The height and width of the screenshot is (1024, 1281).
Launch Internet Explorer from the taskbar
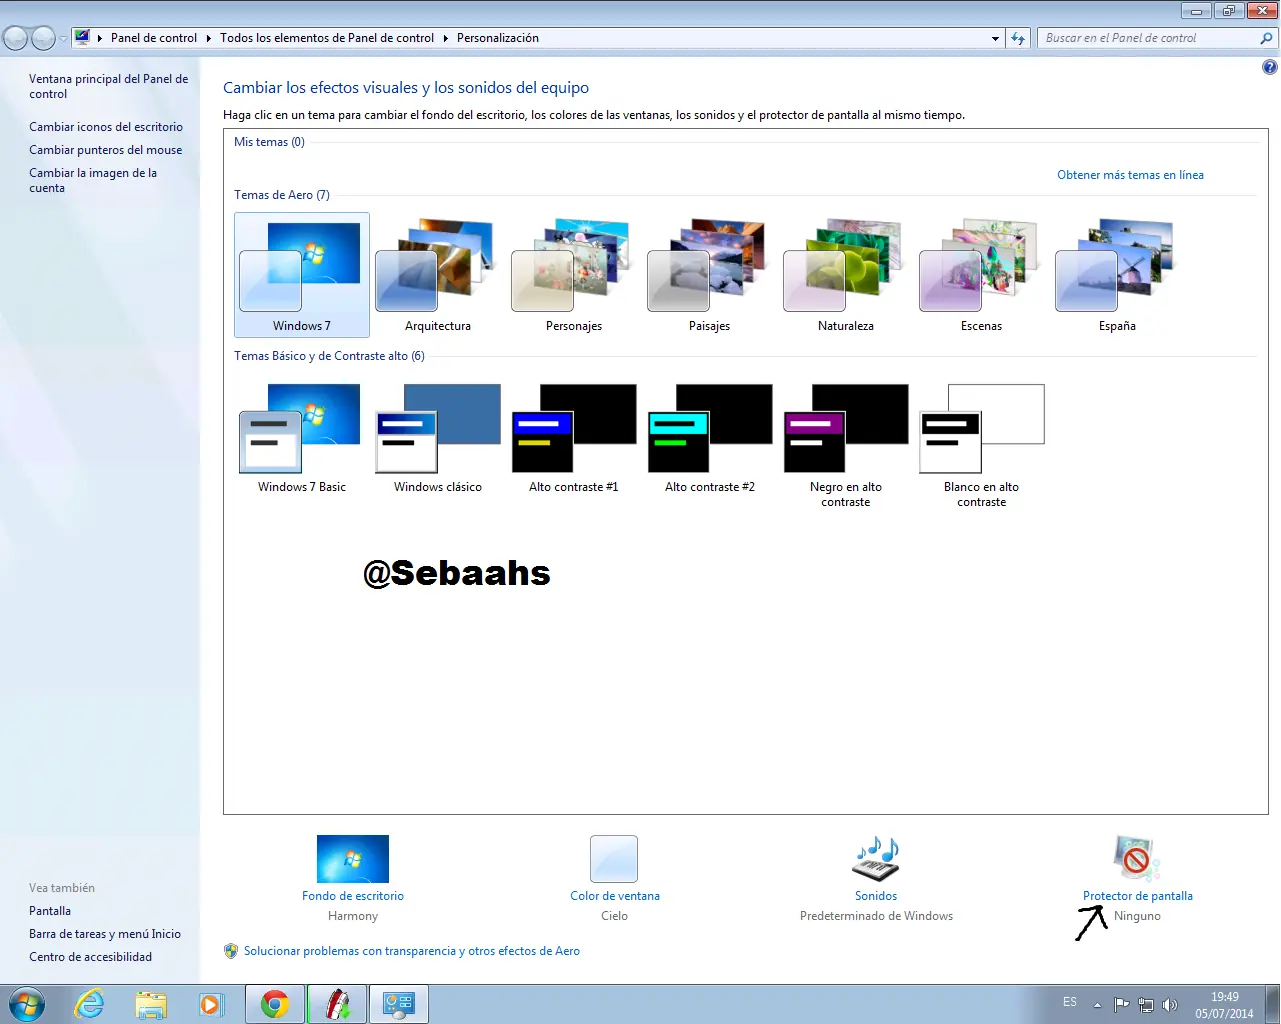click(90, 1004)
